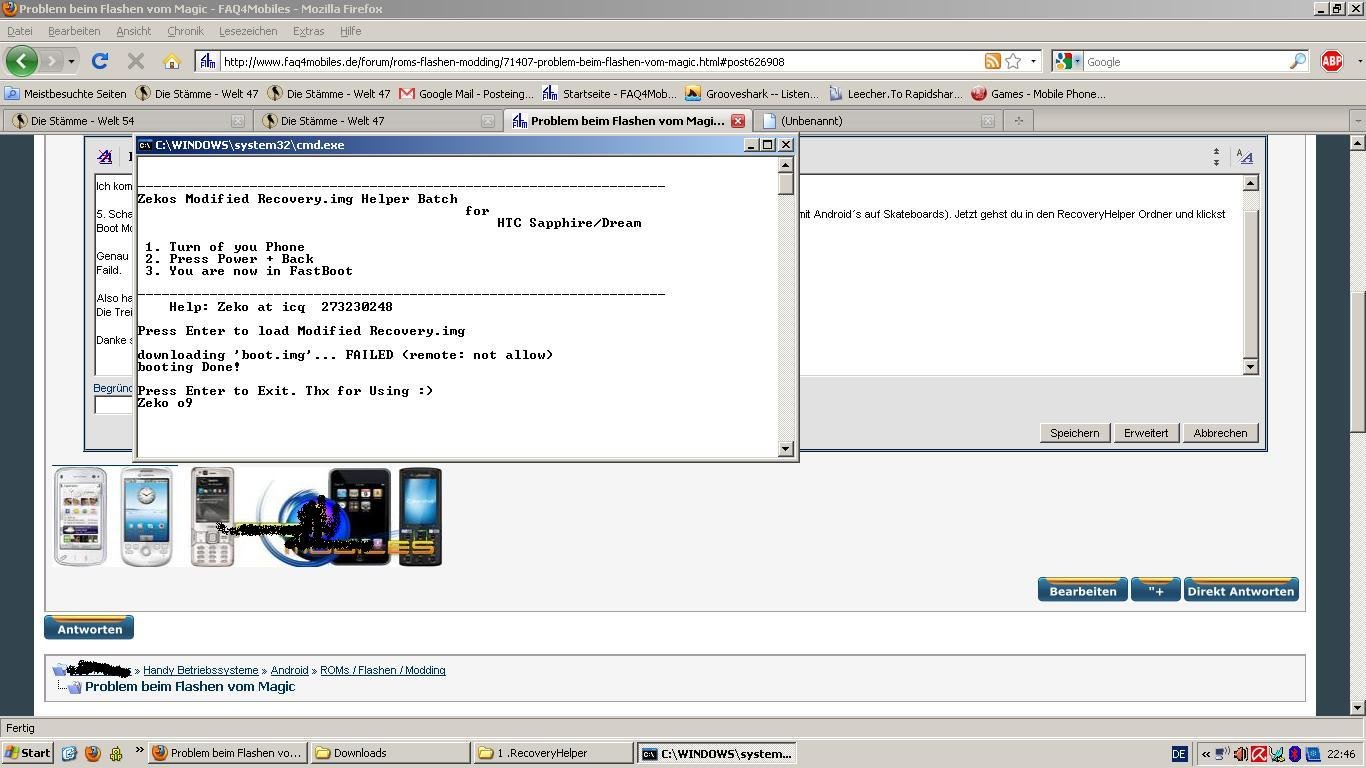Click the third quick launch icon
The image size is (1366, 768).
click(116, 753)
